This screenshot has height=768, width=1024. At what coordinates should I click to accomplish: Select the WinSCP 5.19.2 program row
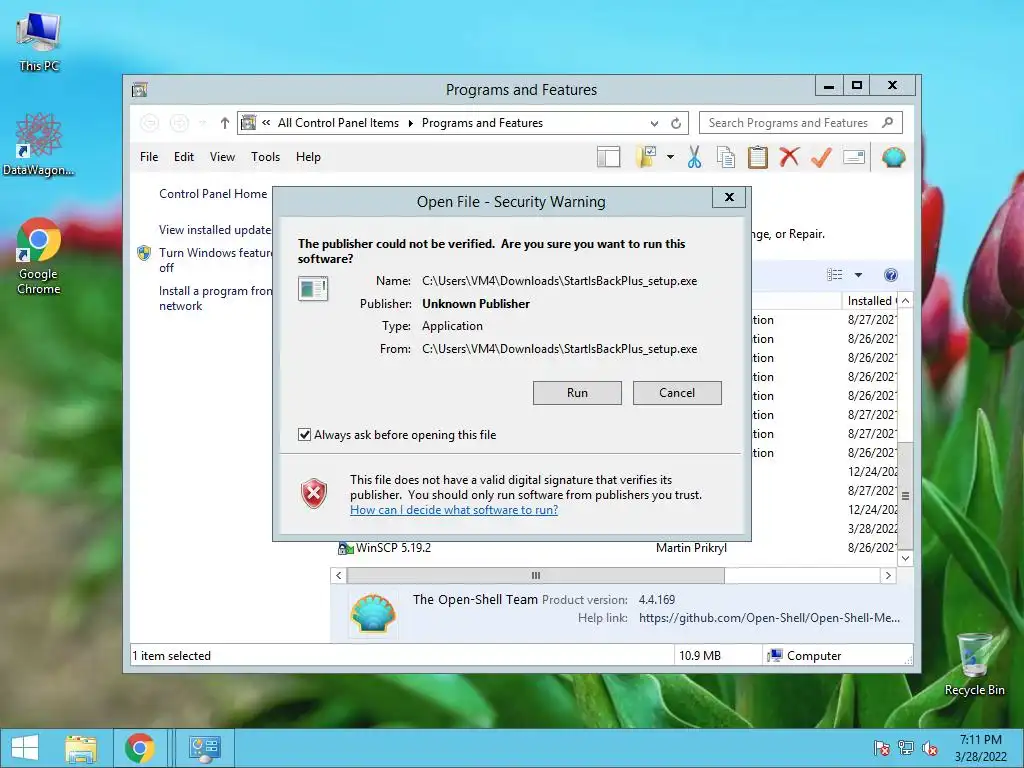click(614, 548)
